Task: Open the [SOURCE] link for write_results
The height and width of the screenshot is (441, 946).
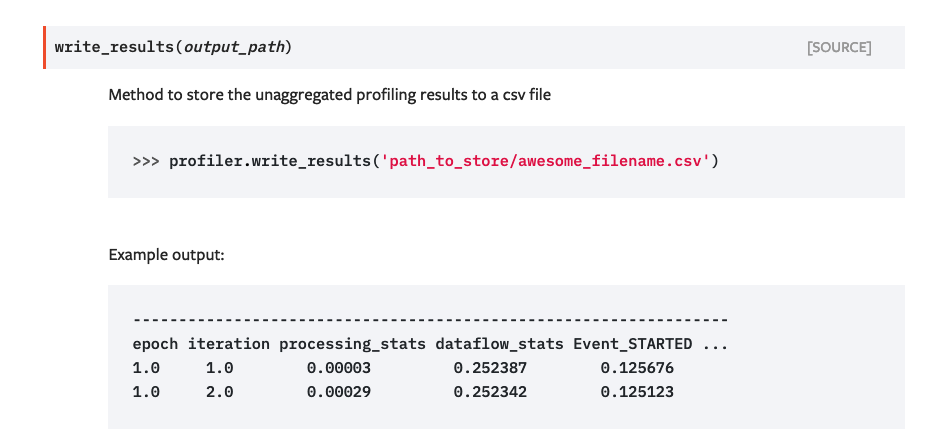Action: (x=839, y=48)
